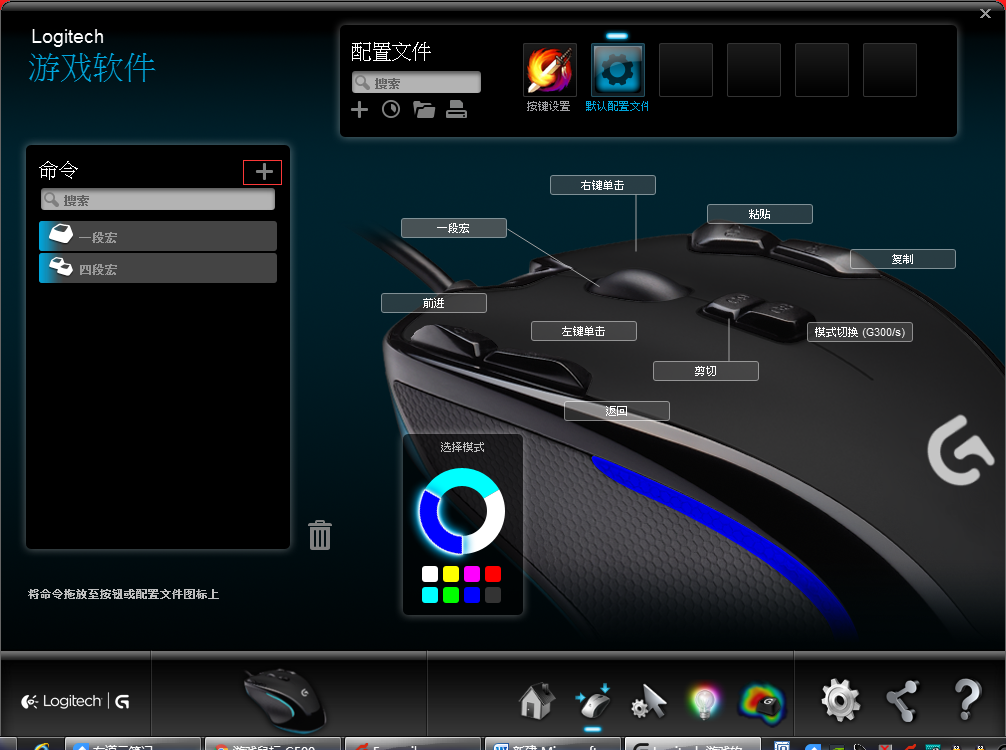Click the 左键单击 button label
This screenshot has width=1006, height=750.
(x=584, y=332)
